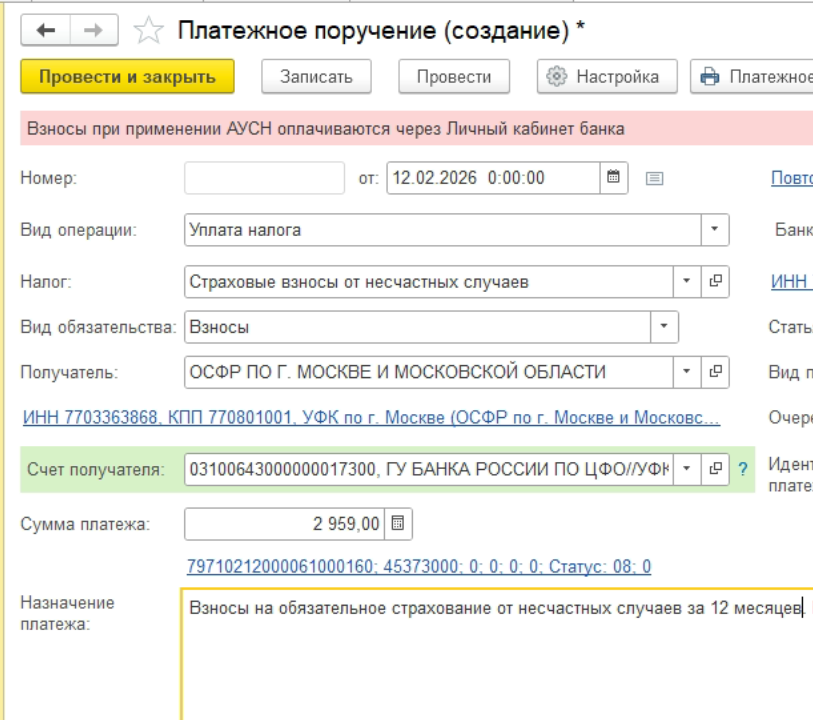
Task: Expand the Вид операции dropdown arrow
Action: click(x=714, y=230)
